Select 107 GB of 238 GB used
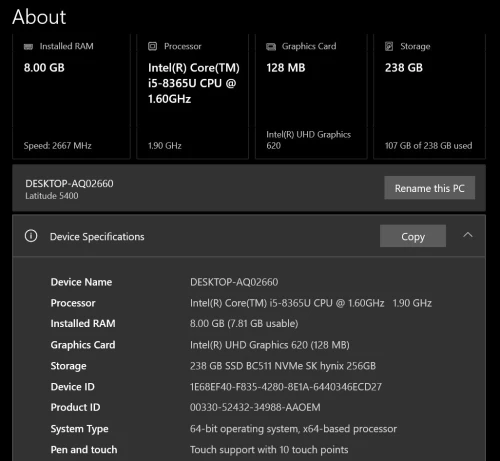Image resolution: width=500 pixels, height=461 pixels. 428,146
